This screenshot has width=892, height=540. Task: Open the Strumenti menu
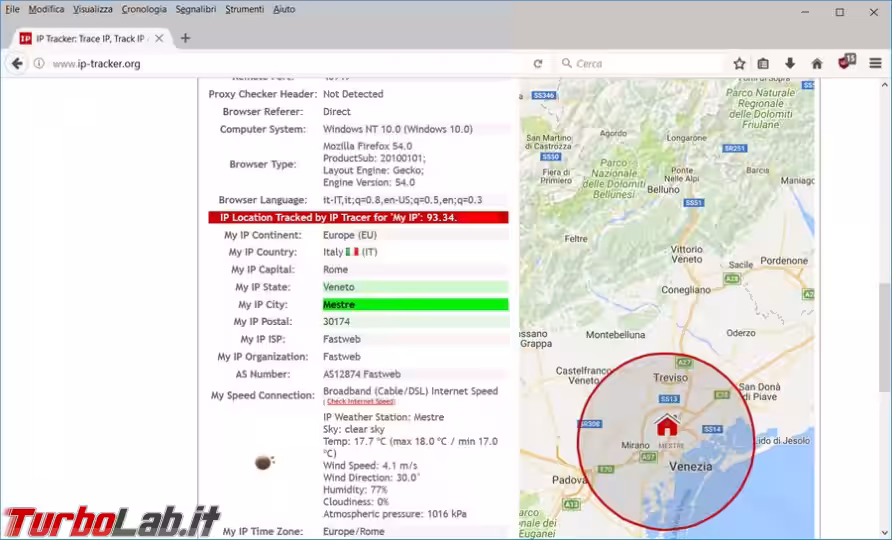tap(245, 9)
